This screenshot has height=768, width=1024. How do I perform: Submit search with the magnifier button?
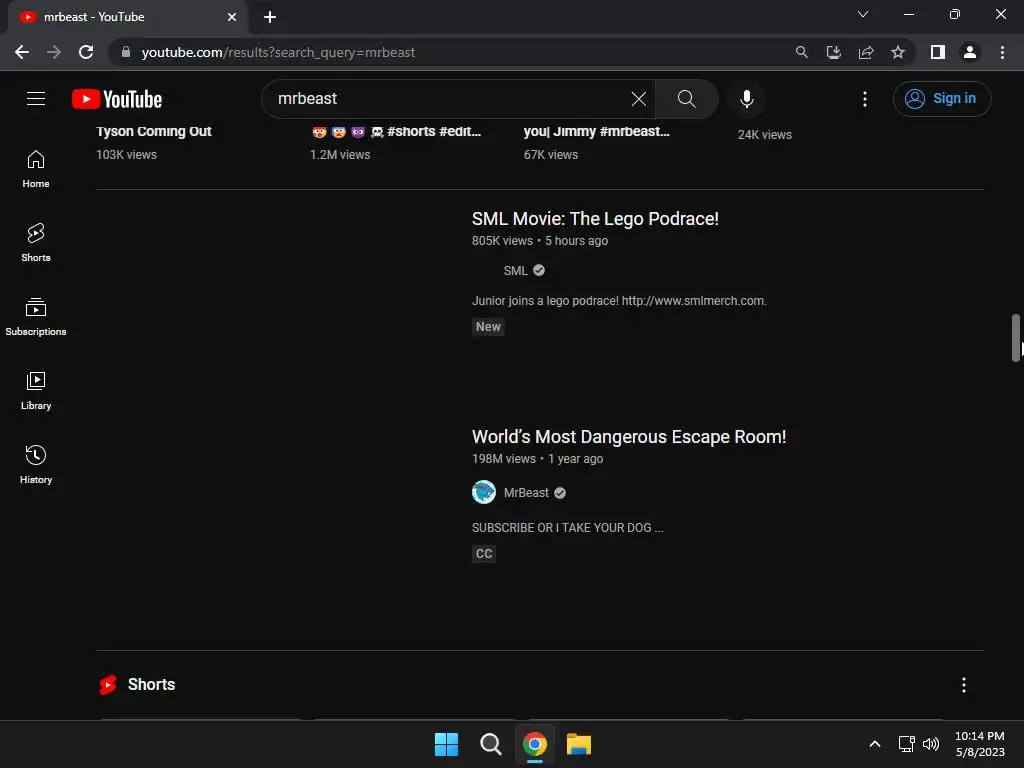[x=686, y=99]
